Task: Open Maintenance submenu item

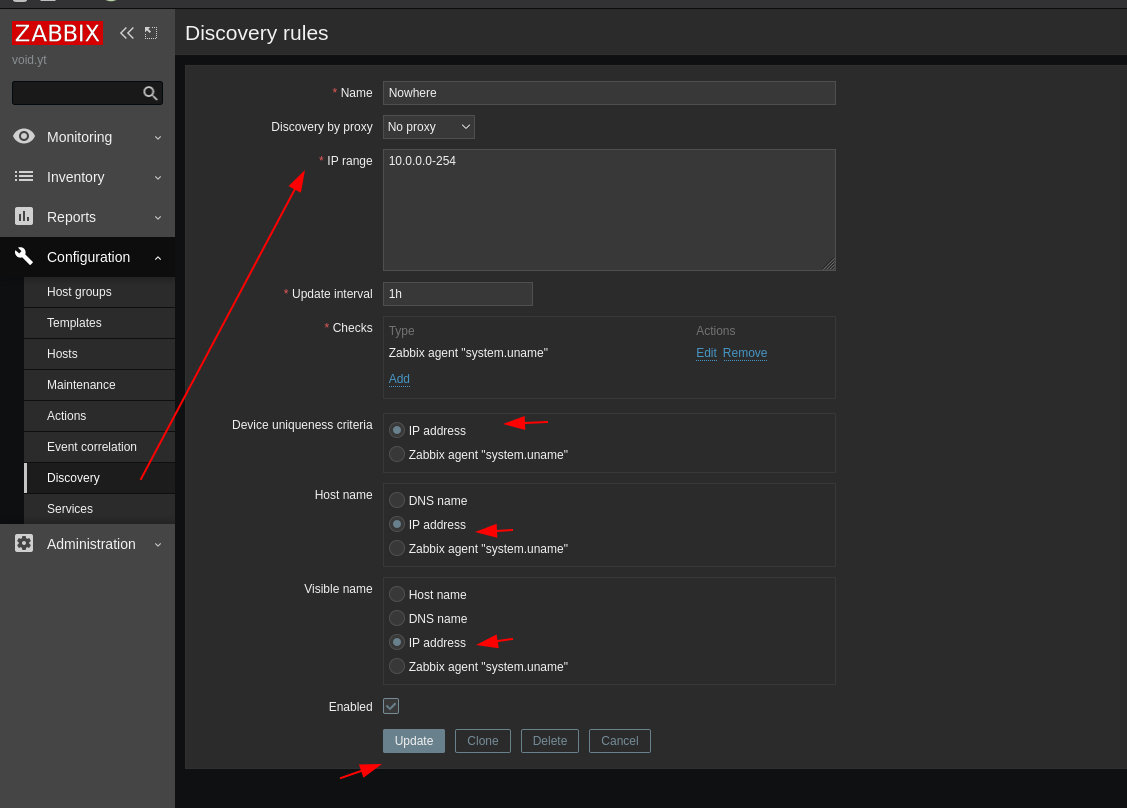Action: (x=99, y=385)
